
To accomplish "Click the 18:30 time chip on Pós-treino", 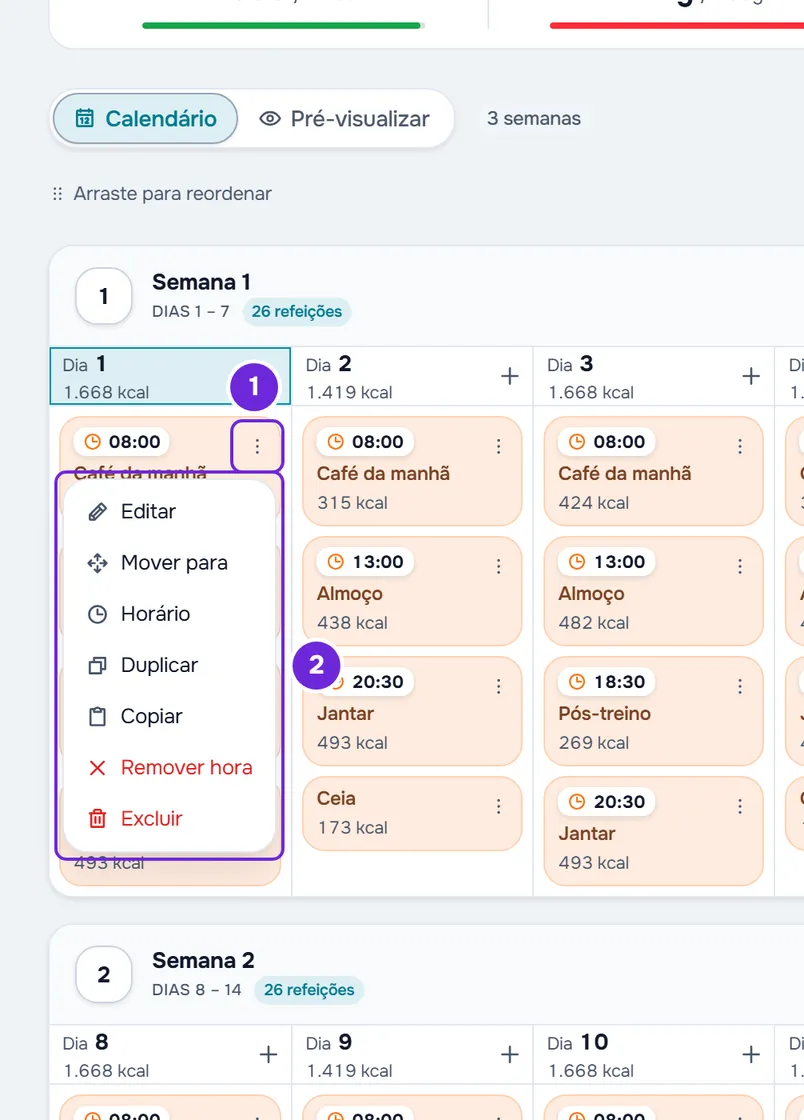I will tap(606, 681).
